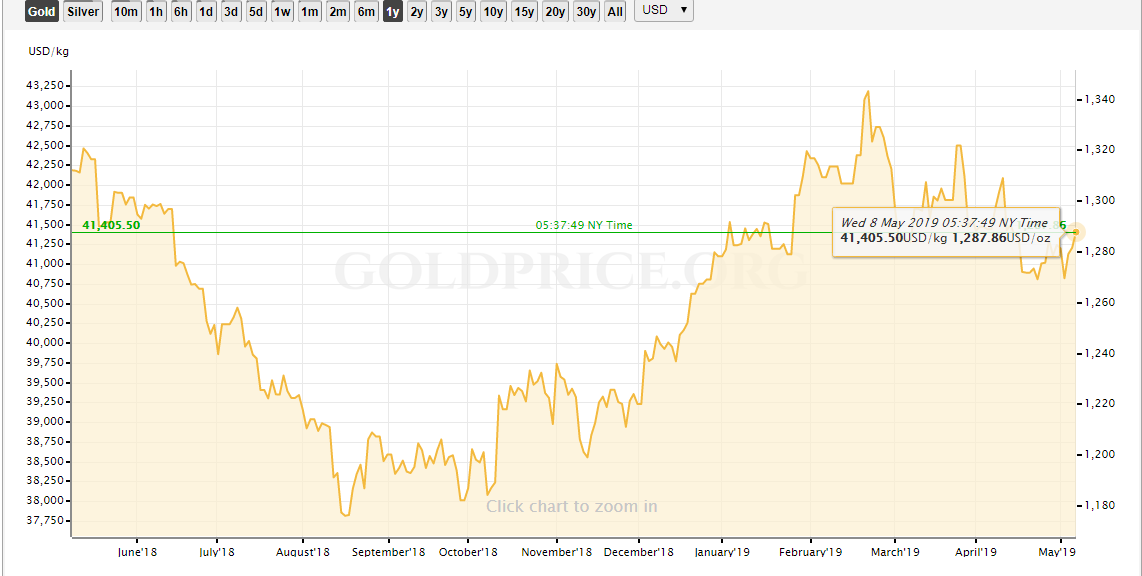Click the March'19 x-axis label

[894, 553]
